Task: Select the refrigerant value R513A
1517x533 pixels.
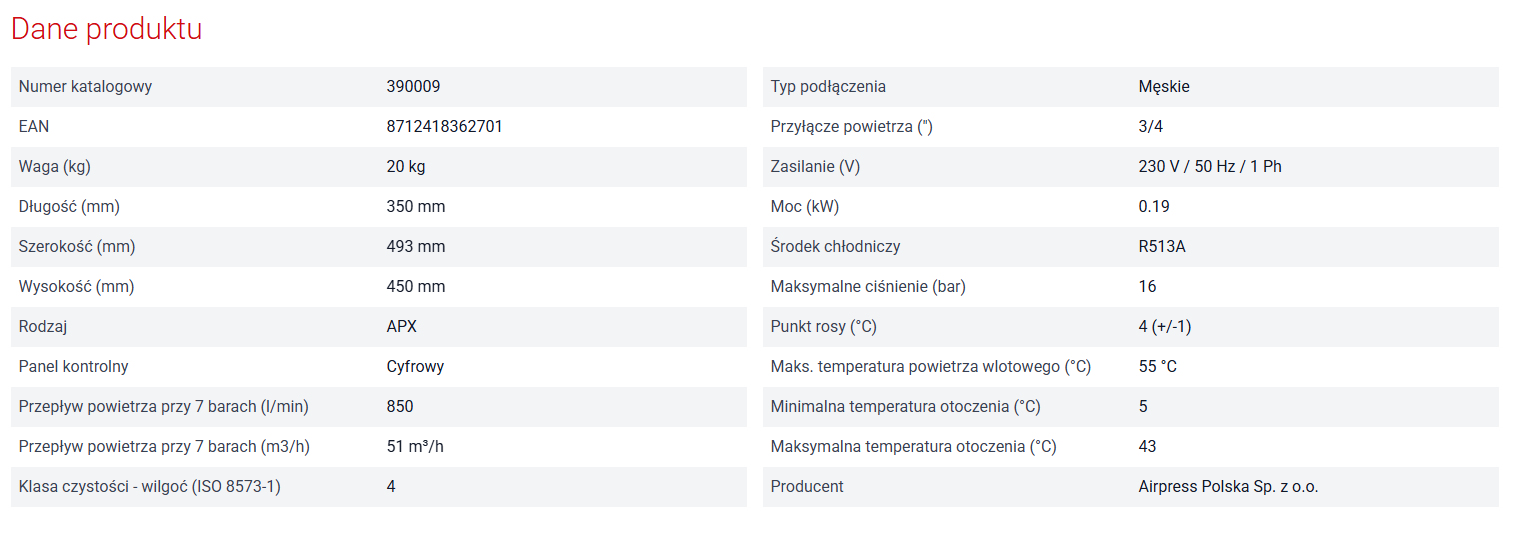Action: pos(1161,247)
